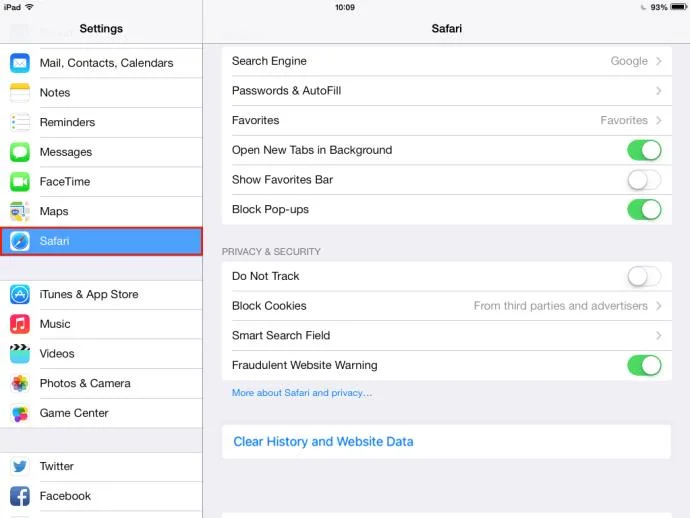The height and width of the screenshot is (518, 690).
Task: Open Passwords & AutoFill disclosure arrow
Action: tap(659, 91)
